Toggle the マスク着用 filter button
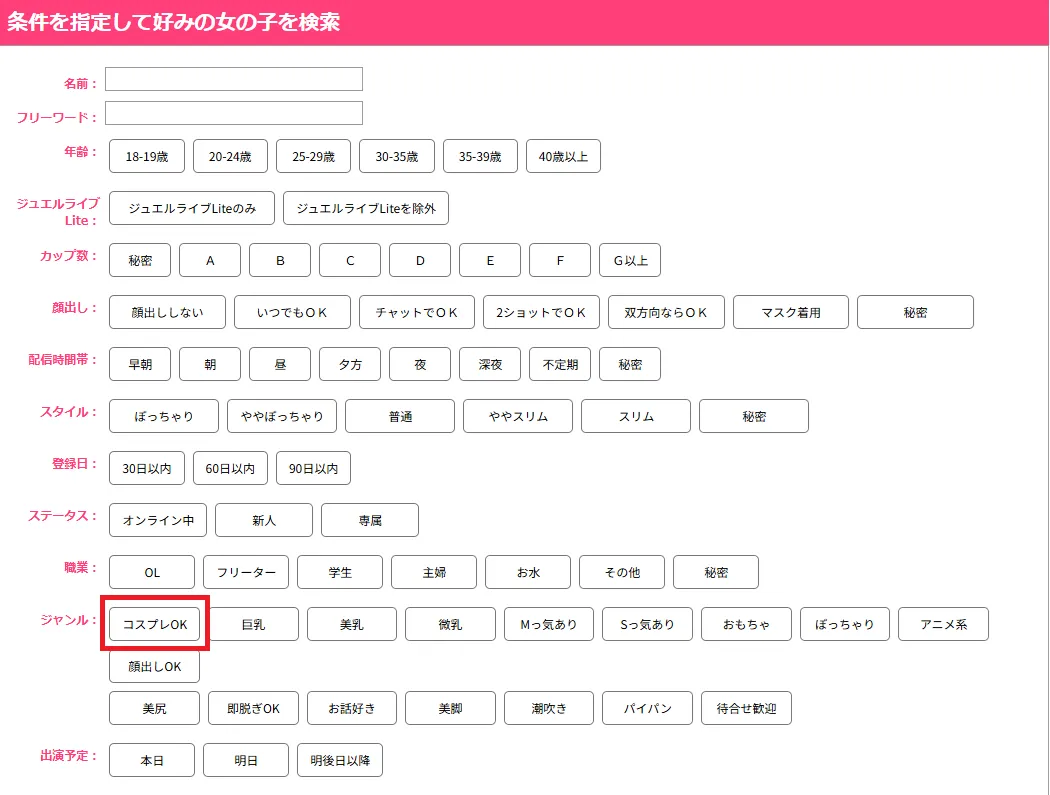This screenshot has height=795, width=1050. coord(791,312)
